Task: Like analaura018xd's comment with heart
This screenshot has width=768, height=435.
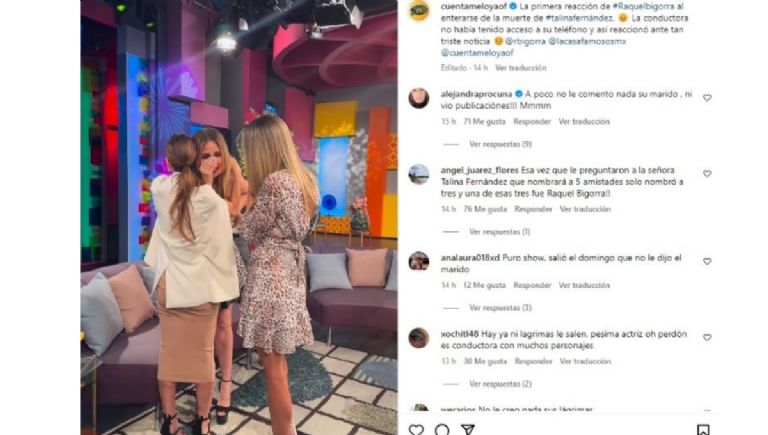Action: pyautogui.click(x=707, y=262)
